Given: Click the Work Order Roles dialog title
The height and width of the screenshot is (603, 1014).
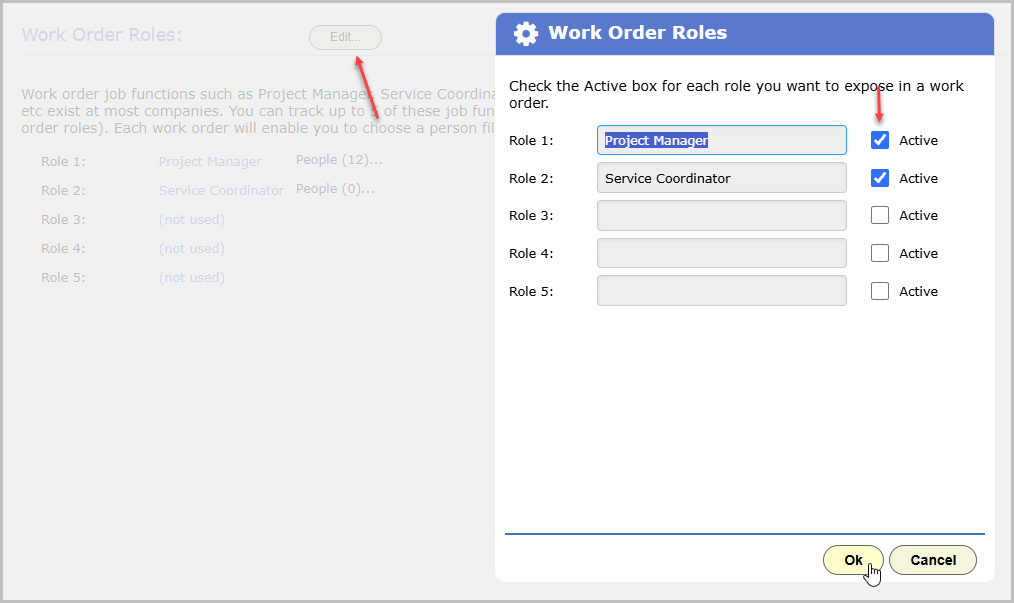Looking at the screenshot, I should [x=638, y=33].
